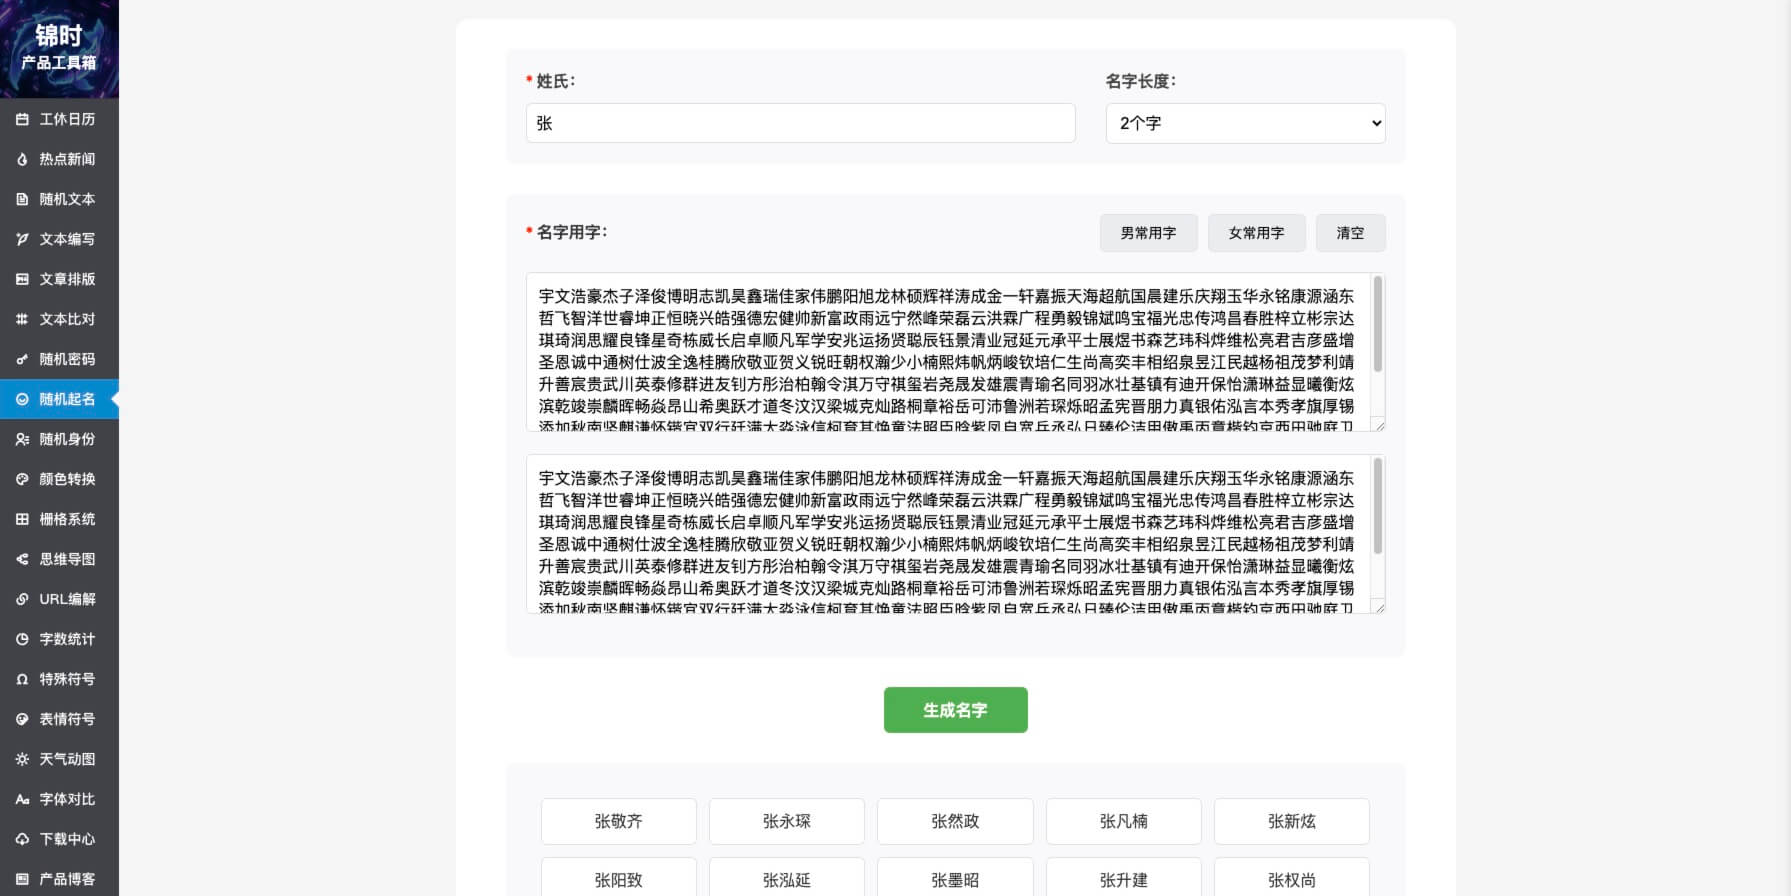Viewport: 1791px width, 896px height.
Task: Click the emoji icon beside 表情符号
Action: [x=22, y=719]
